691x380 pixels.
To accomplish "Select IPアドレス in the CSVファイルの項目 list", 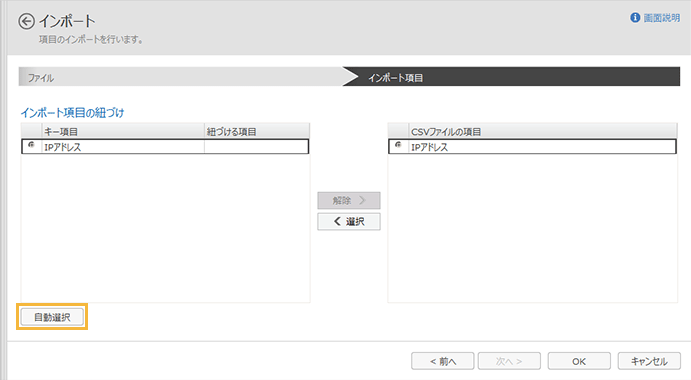I will click(x=532, y=146).
